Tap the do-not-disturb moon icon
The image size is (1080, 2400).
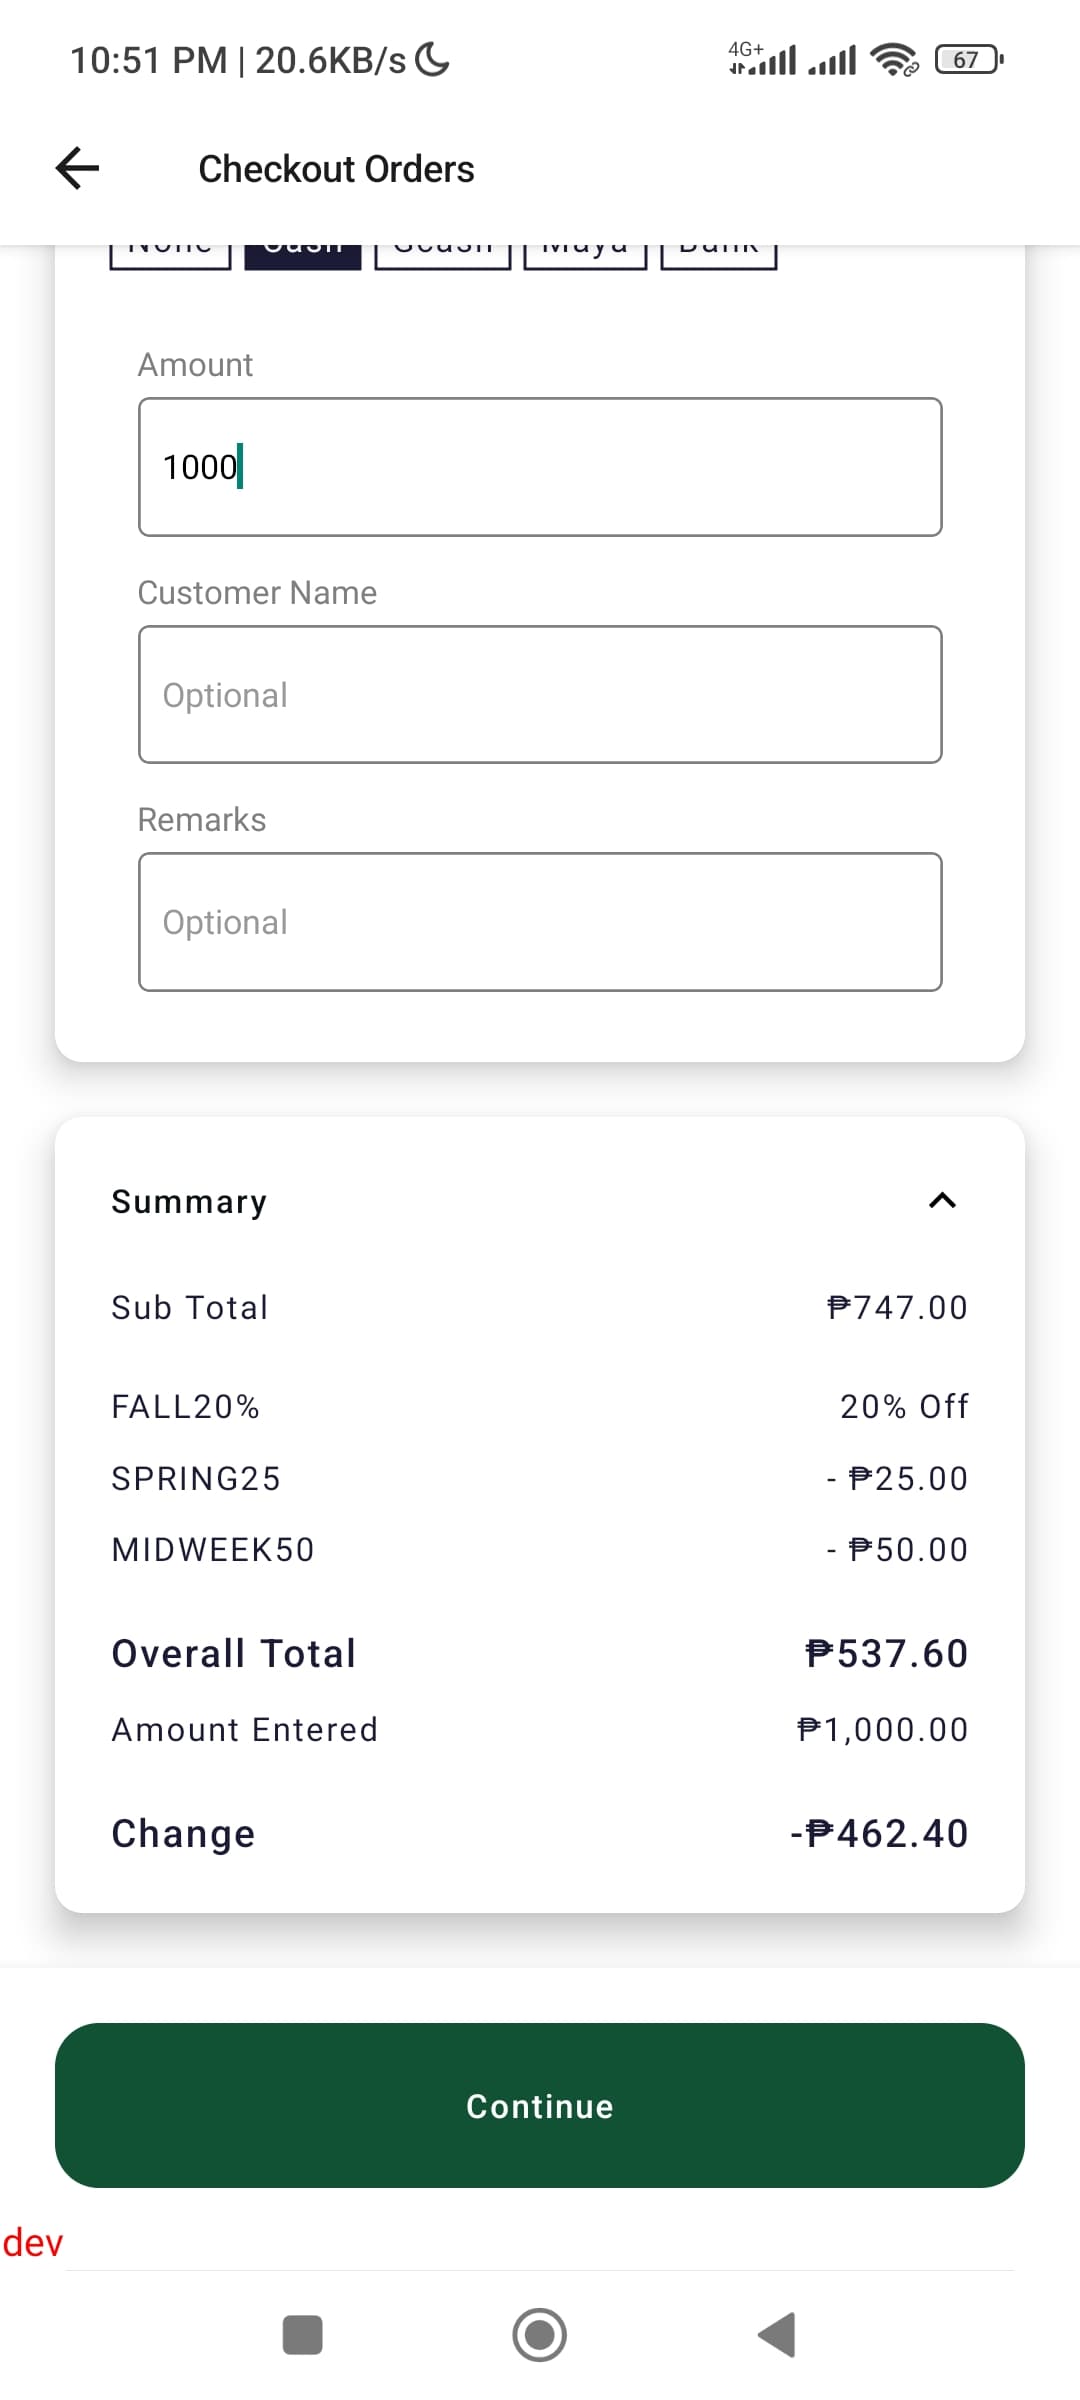[433, 60]
